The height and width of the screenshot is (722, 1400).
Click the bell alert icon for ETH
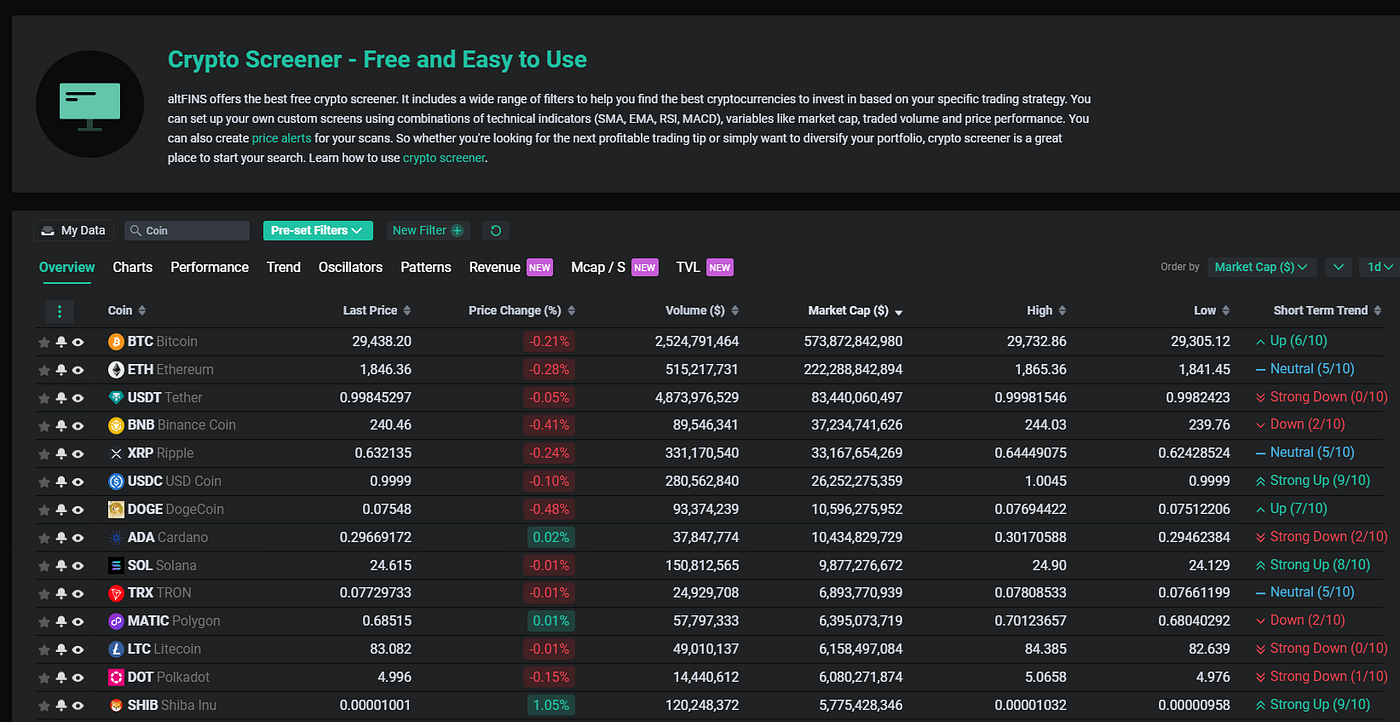(x=61, y=370)
